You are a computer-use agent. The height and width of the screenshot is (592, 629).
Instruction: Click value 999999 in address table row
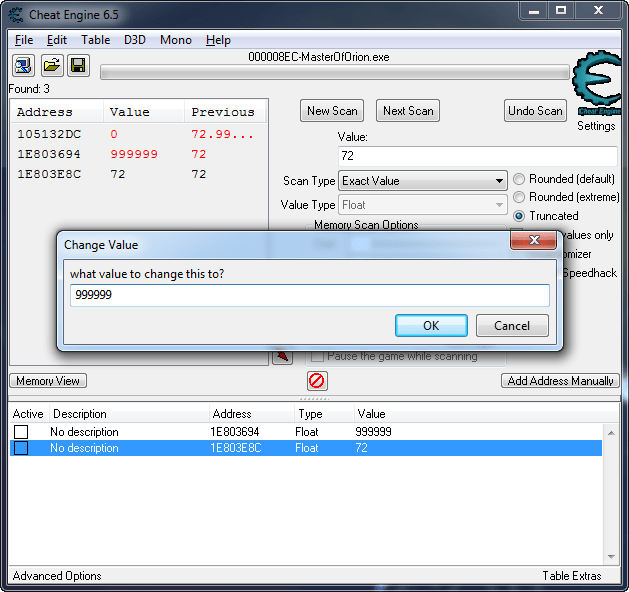(373, 432)
